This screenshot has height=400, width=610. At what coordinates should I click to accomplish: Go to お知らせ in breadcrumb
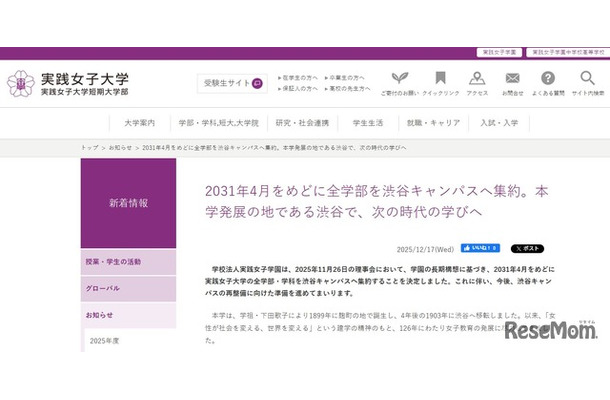[120, 148]
